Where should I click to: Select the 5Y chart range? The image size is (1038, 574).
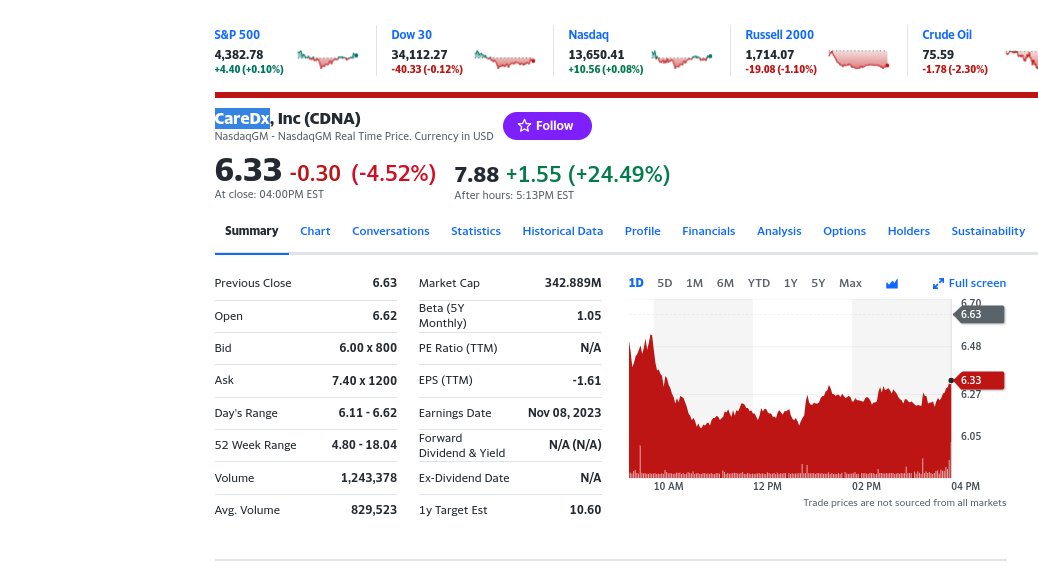pos(818,283)
